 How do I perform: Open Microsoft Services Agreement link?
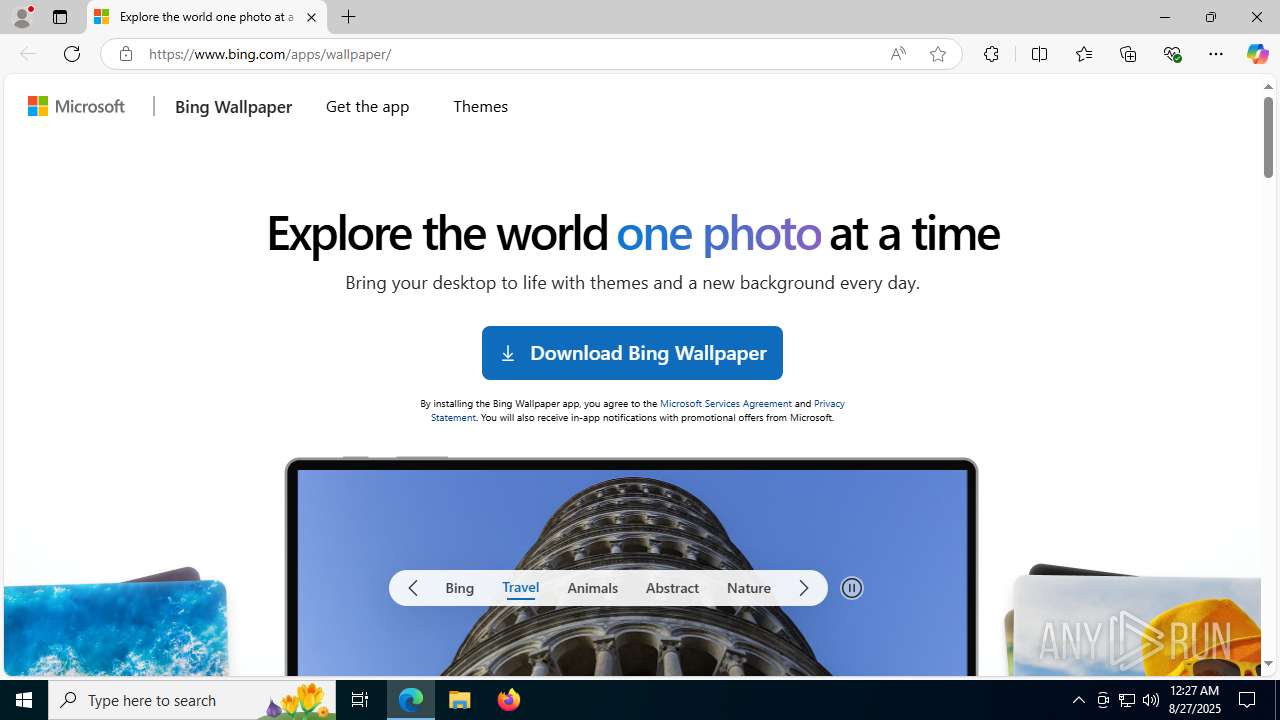pos(725,403)
